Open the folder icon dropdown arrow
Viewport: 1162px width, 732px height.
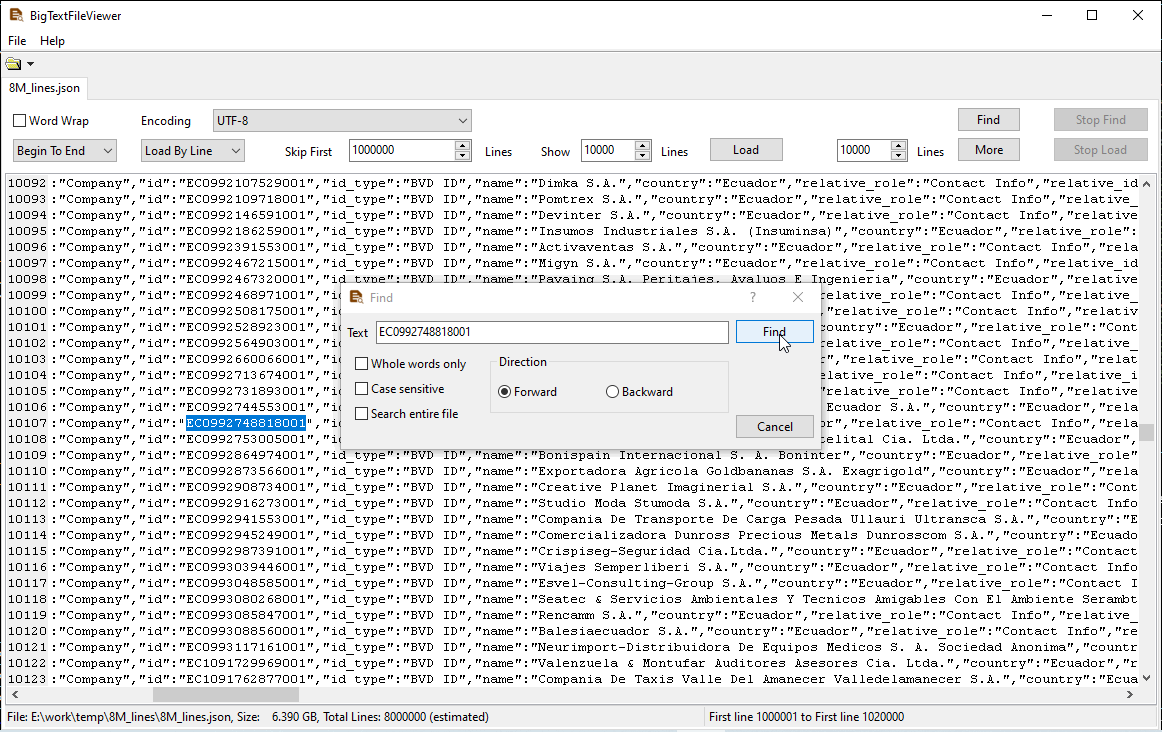[x=30, y=65]
